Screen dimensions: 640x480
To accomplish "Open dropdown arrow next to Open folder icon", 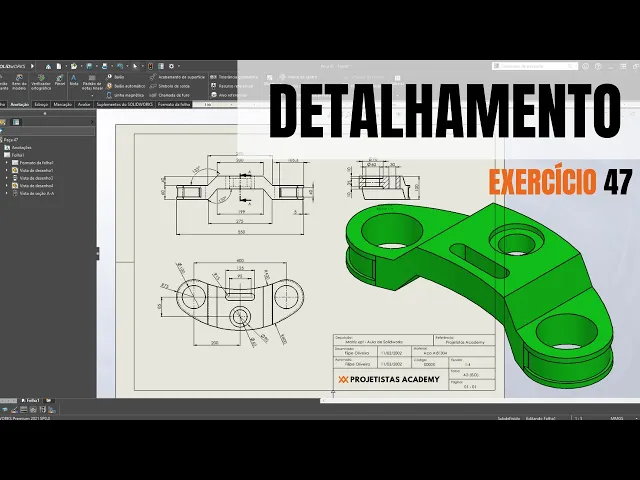I will tap(81, 66).
